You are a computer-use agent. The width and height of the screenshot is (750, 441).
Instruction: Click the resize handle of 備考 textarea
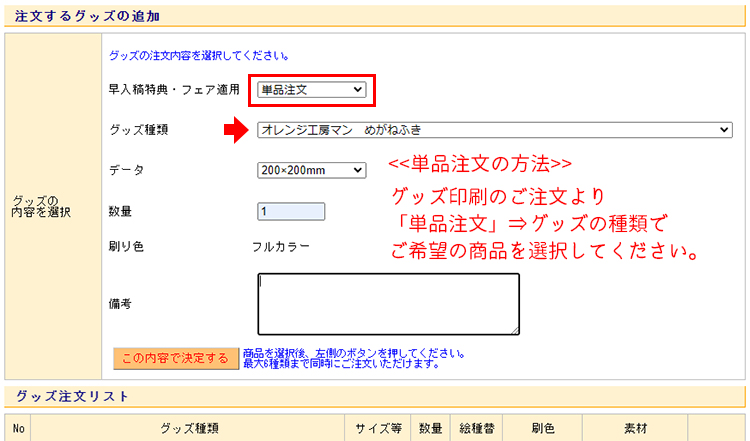515,330
